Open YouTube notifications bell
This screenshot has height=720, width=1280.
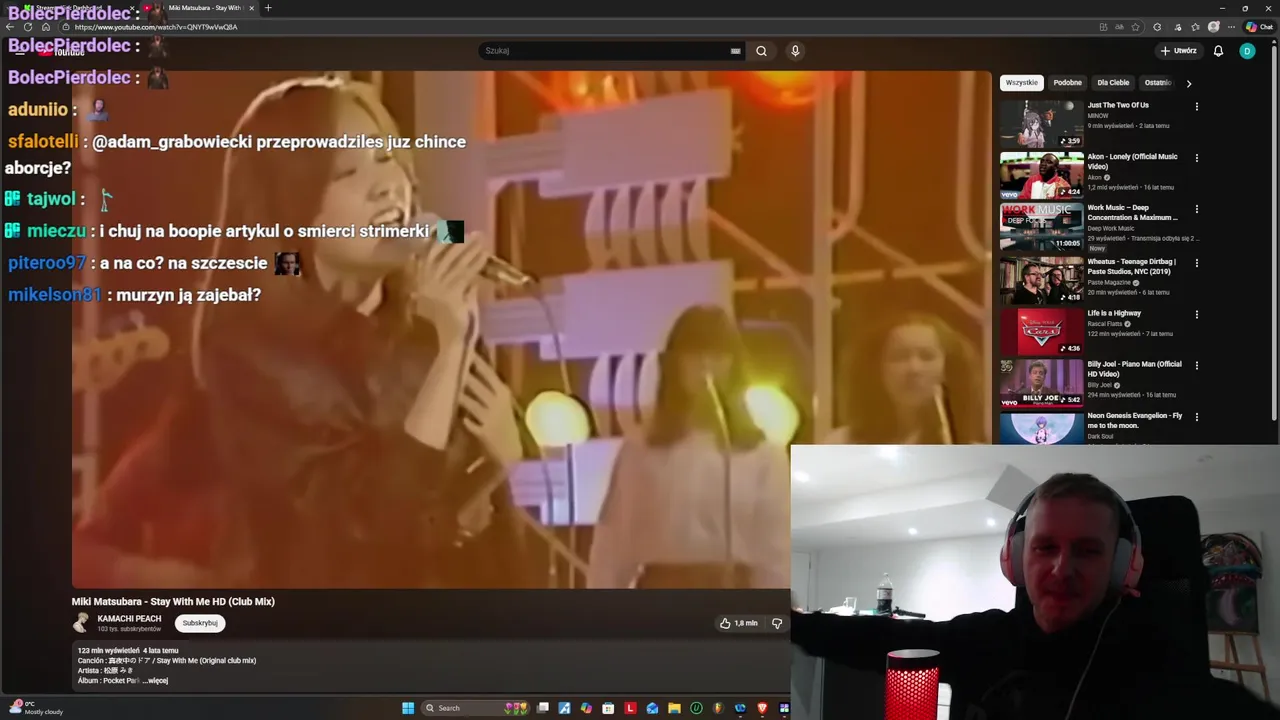(1218, 51)
